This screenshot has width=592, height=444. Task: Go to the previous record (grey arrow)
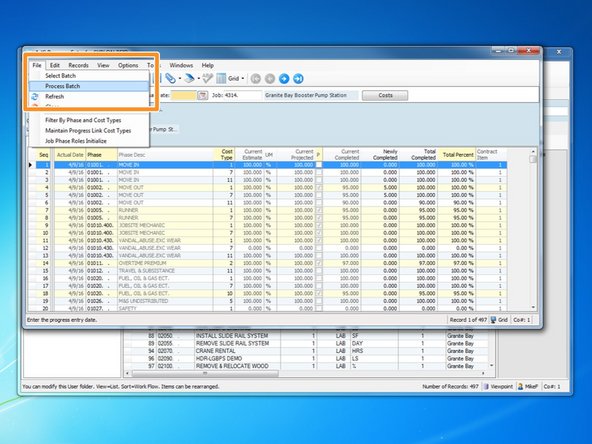[x=270, y=79]
